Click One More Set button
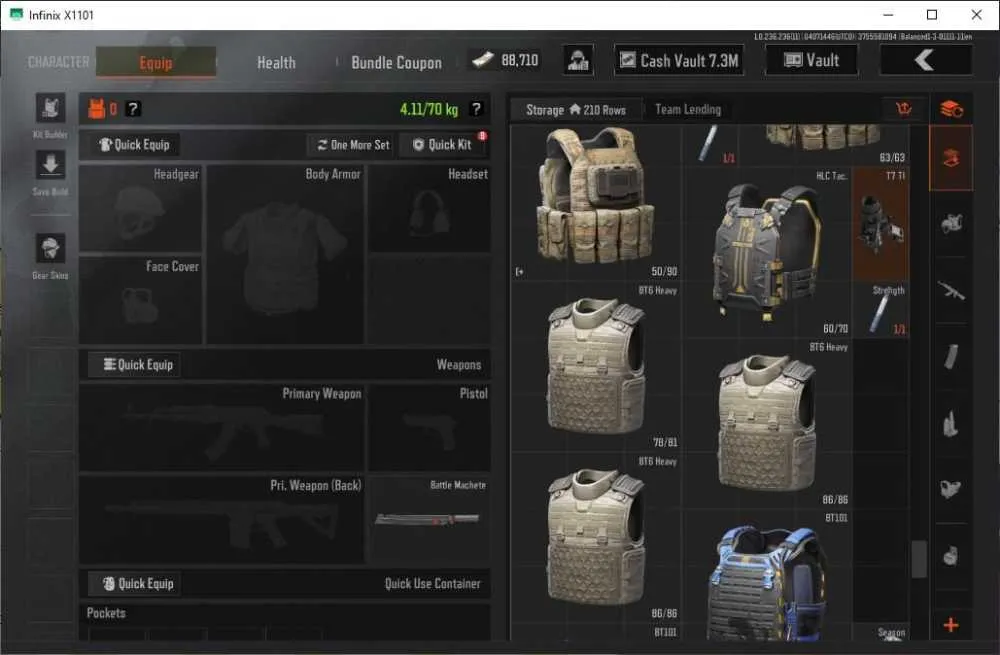 [353, 145]
